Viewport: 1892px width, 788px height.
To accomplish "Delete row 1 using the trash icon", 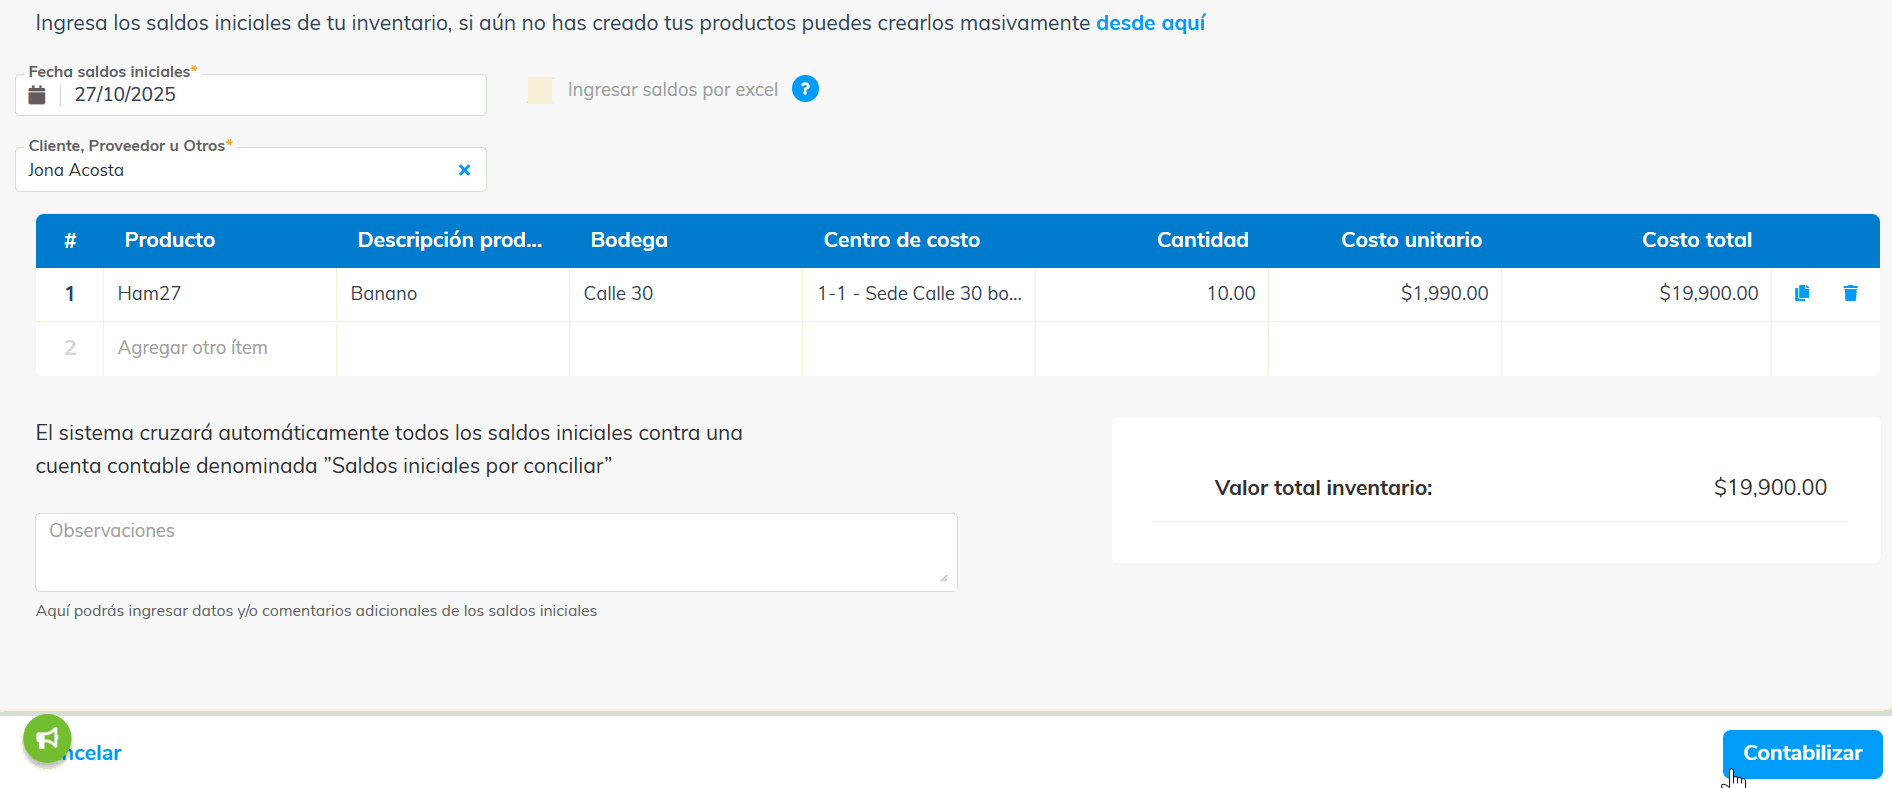I will [x=1850, y=293].
